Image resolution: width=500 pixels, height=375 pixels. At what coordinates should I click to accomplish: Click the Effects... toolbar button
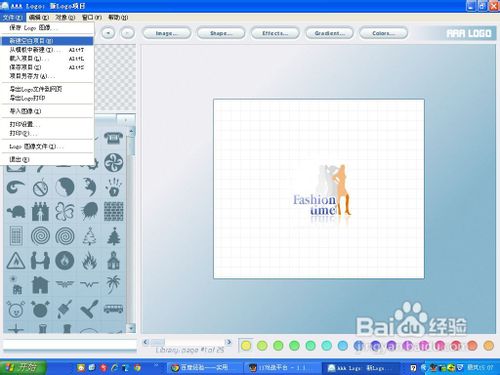(275, 33)
